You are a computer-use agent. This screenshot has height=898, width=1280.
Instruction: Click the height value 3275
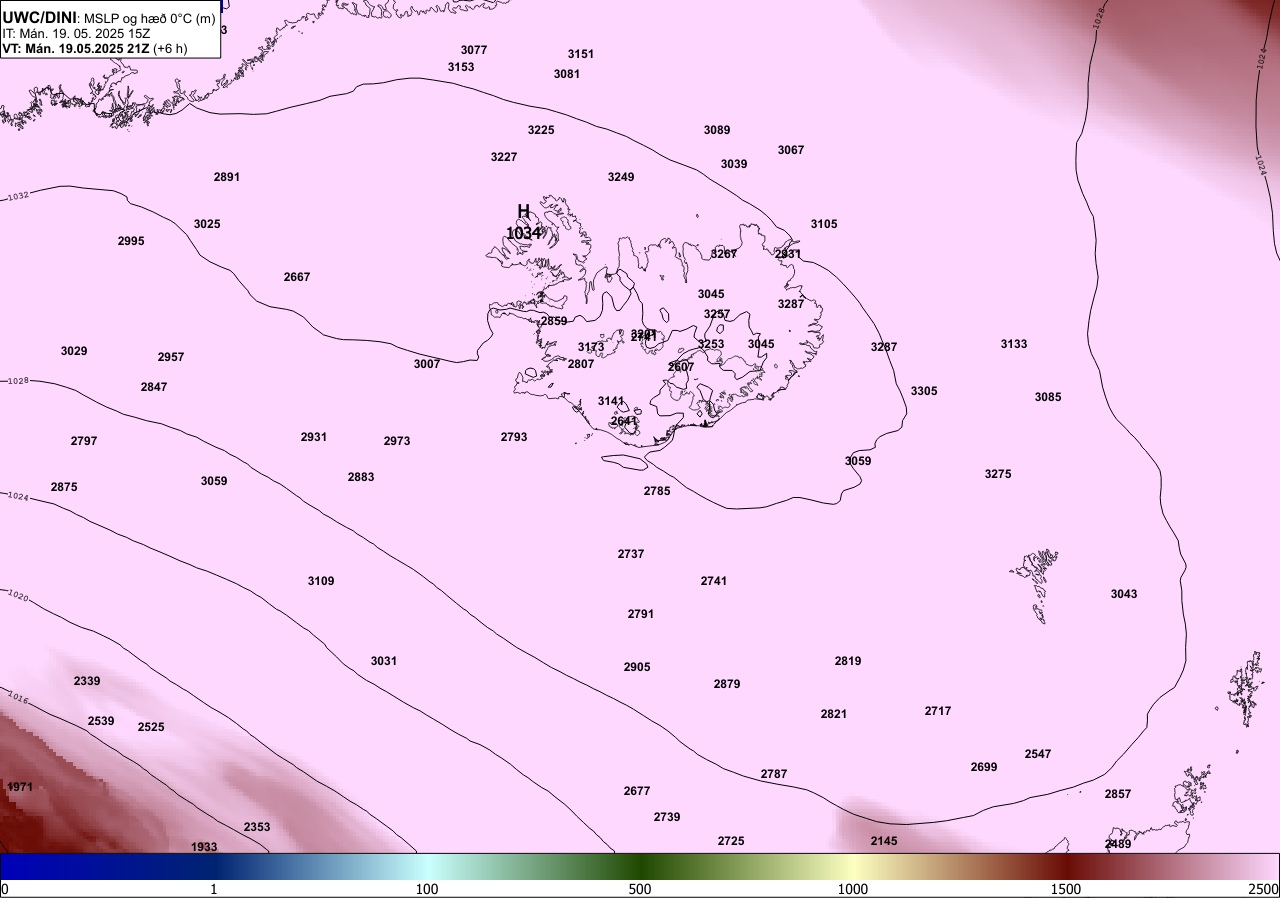click(998, 474)
